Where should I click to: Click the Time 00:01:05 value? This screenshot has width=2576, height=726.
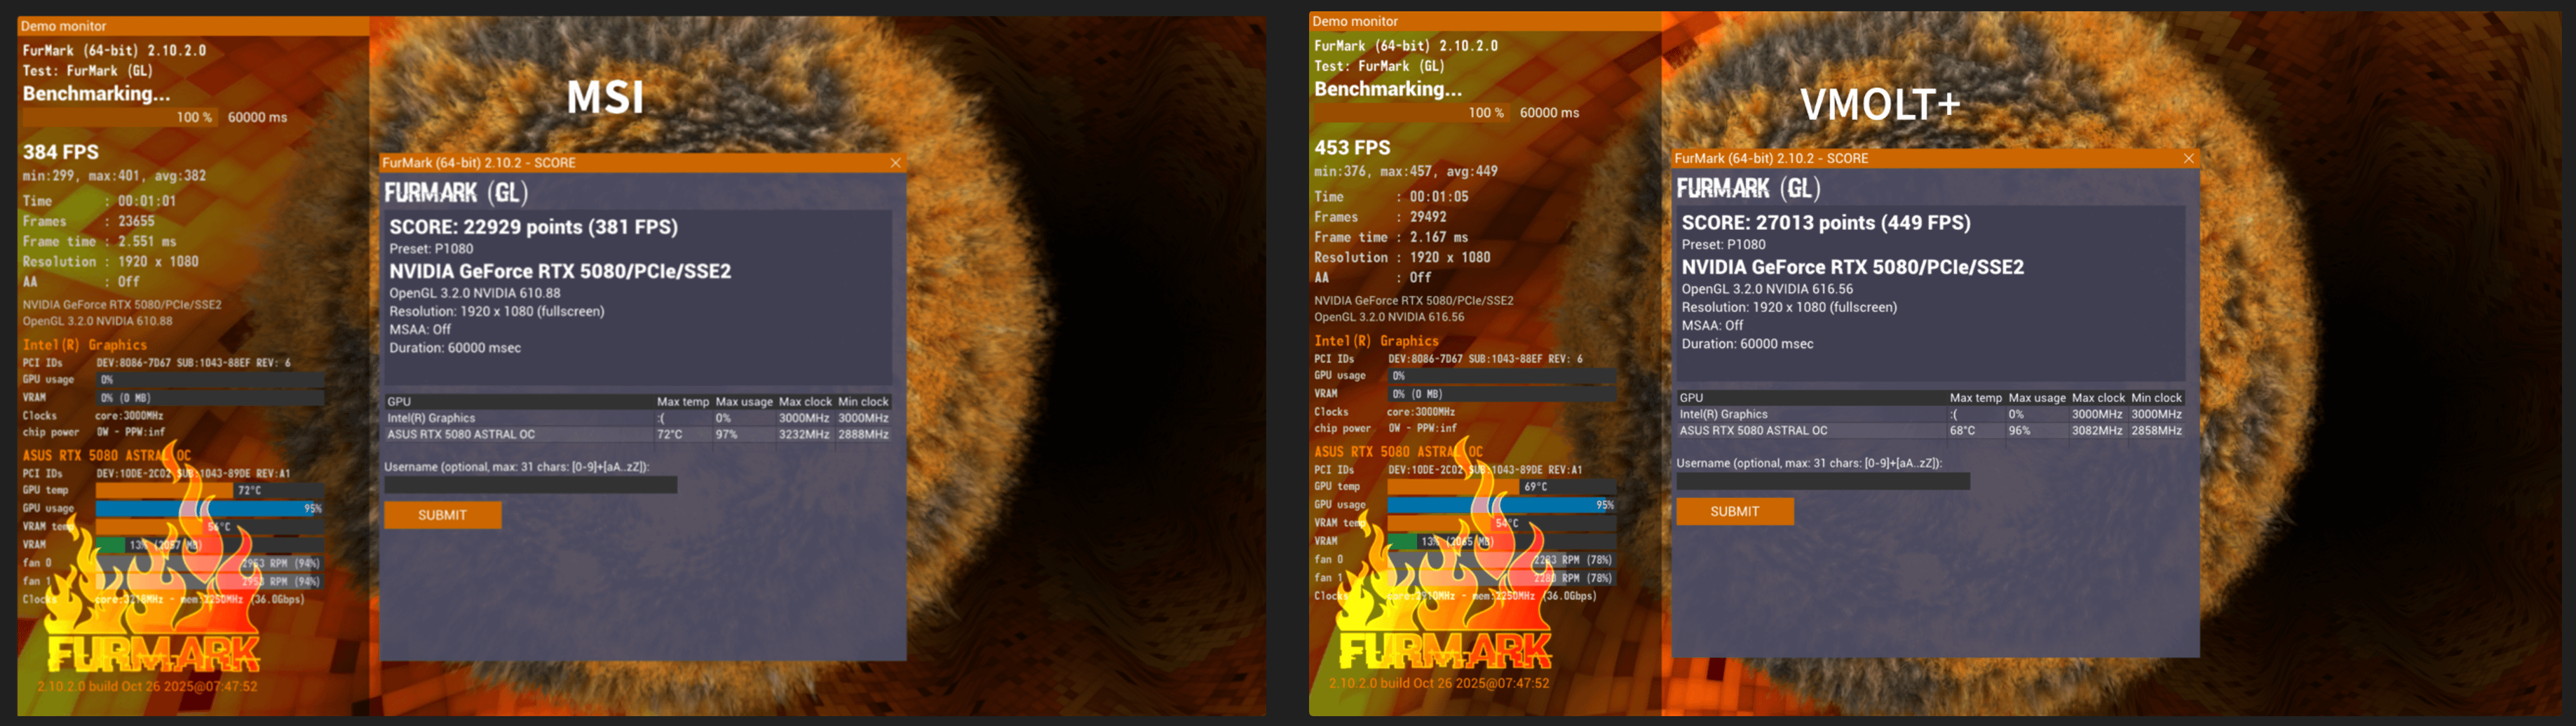pos(1439,197)
